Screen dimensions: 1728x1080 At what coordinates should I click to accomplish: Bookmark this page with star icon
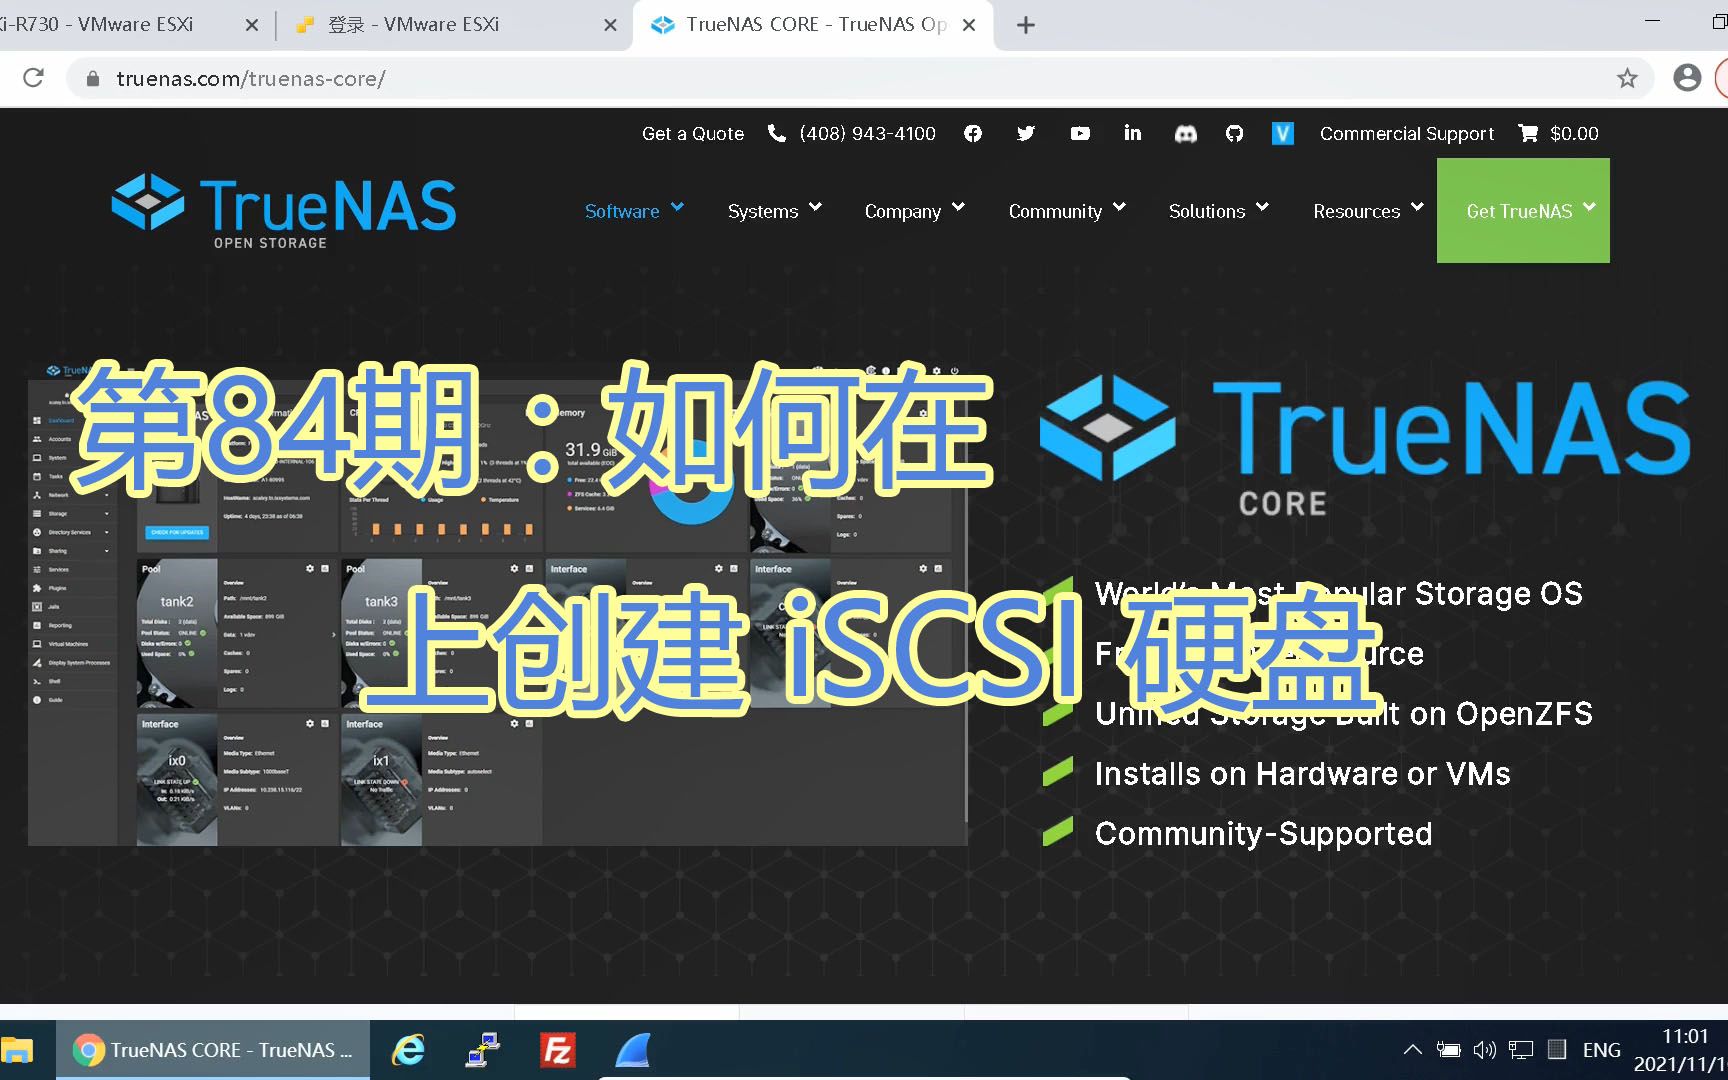(1628, 78)
